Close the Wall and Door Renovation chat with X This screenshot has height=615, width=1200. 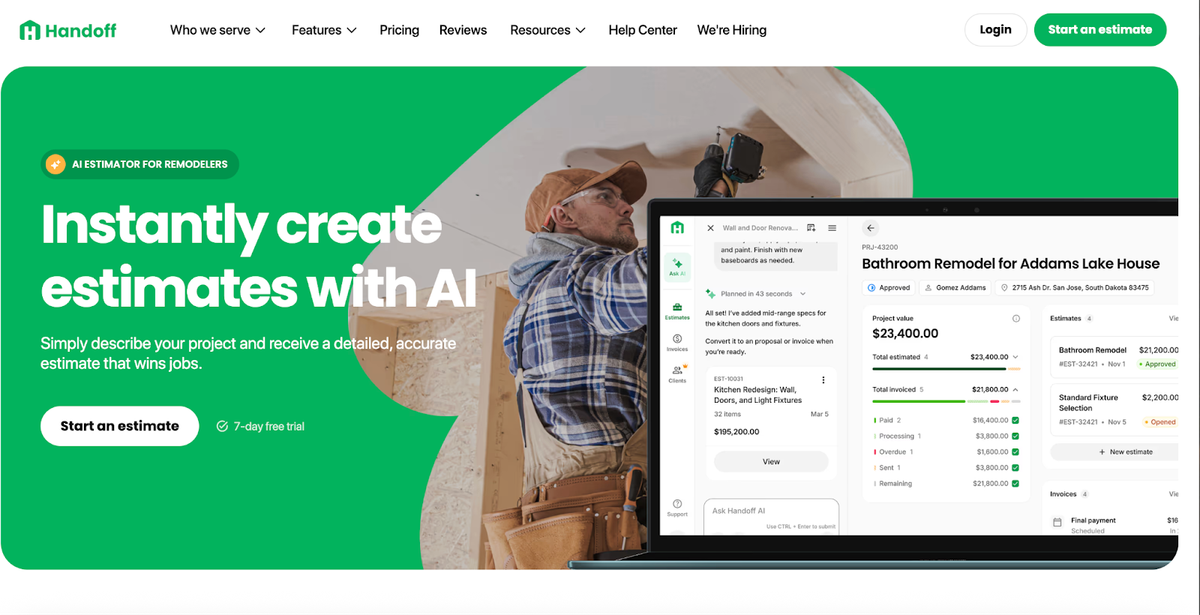click(x=710, y=228)
